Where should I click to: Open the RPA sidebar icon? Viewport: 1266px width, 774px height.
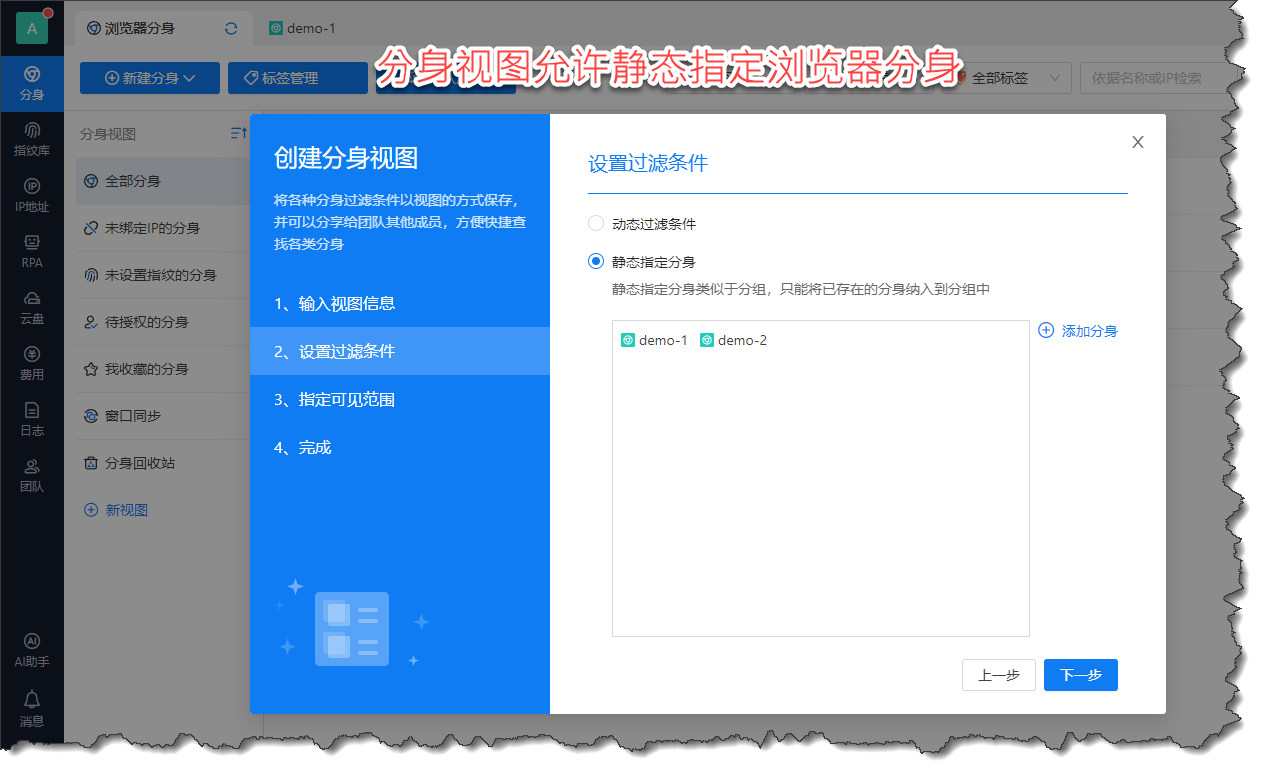pos(32,250)
